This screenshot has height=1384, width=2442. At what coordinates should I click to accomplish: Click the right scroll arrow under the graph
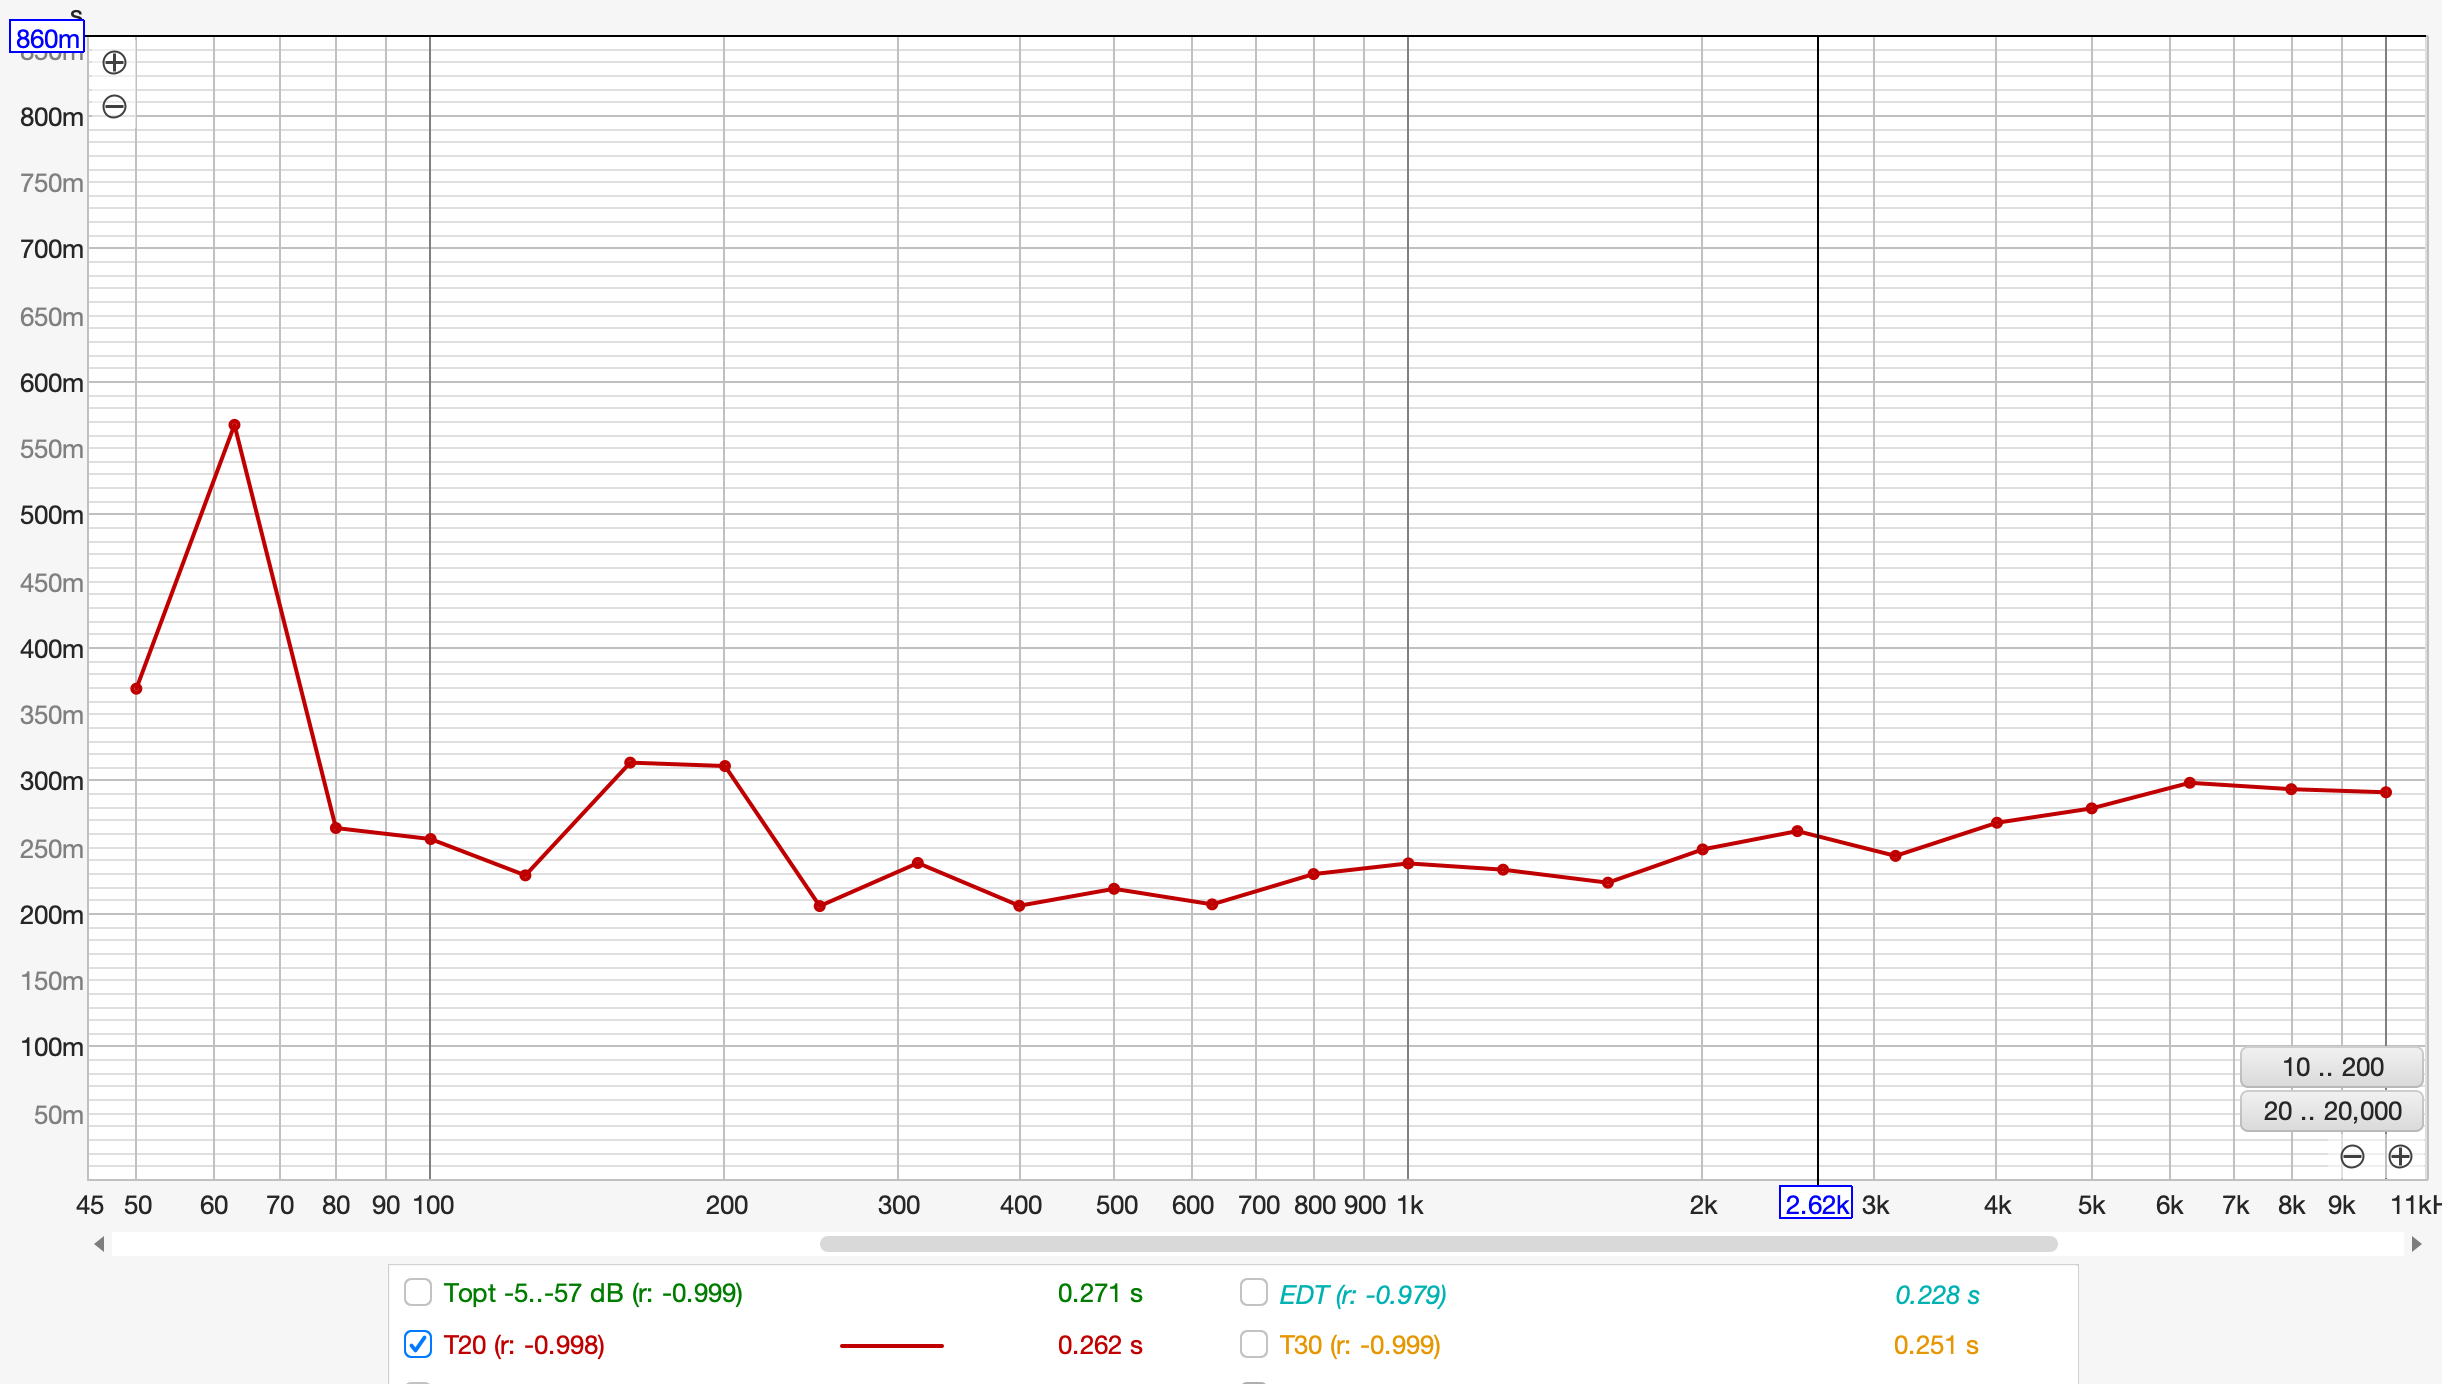coord(2416,1244)
